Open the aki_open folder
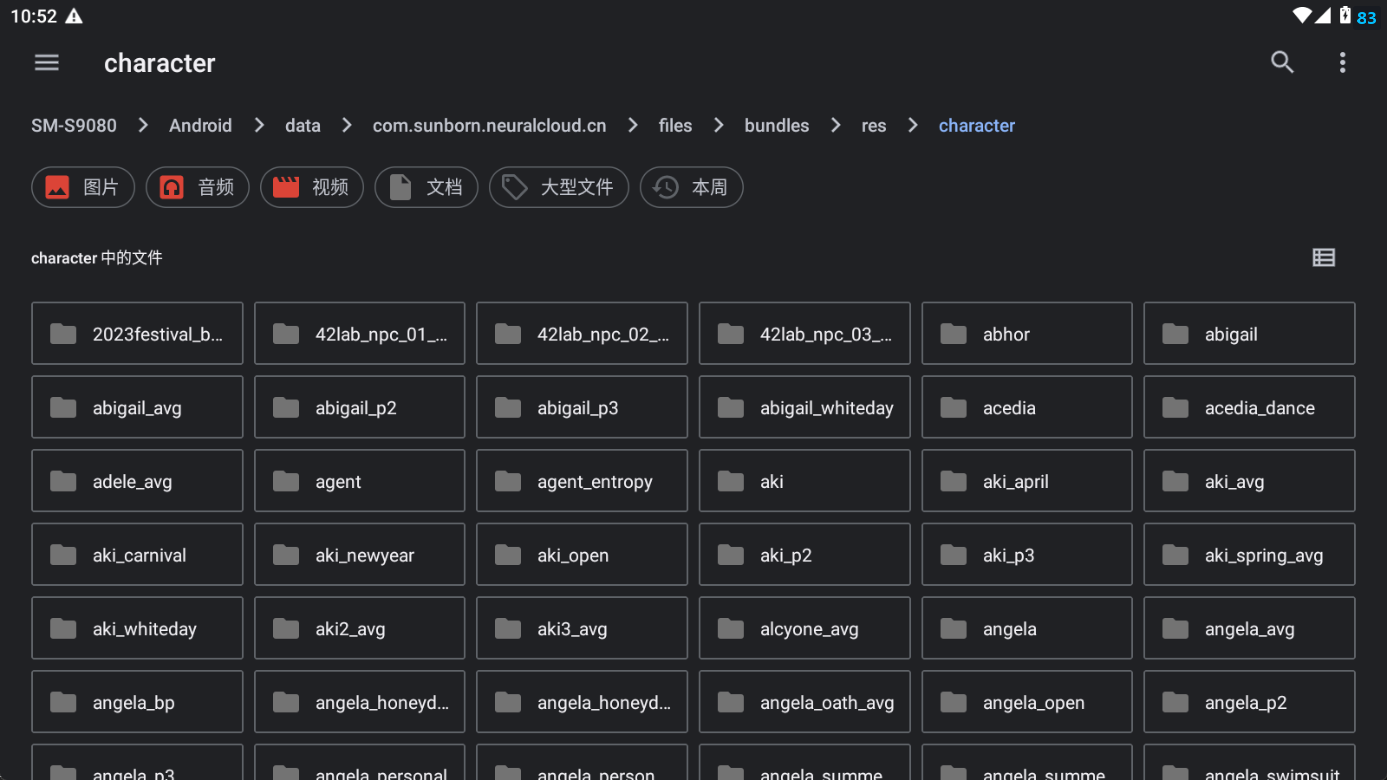 coord(582,555)
